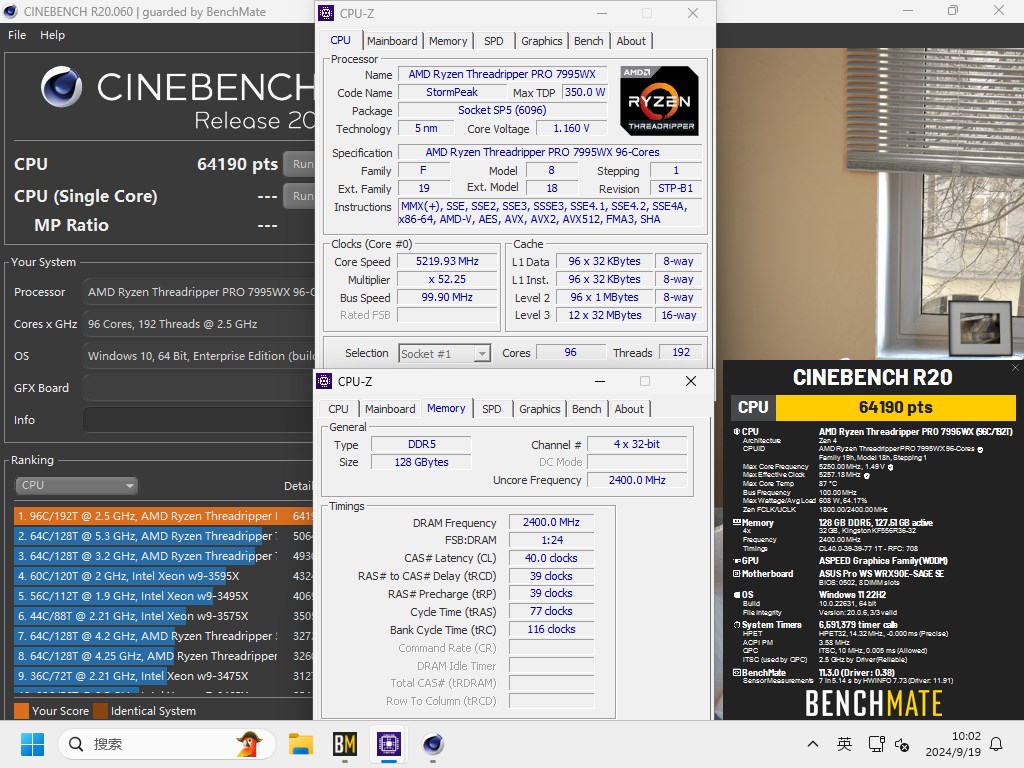This screenshot has height=768, width=1024.
Task: Click the DRAM Frequency value 2400.0 MHz
Action: (x=551, y=522)
